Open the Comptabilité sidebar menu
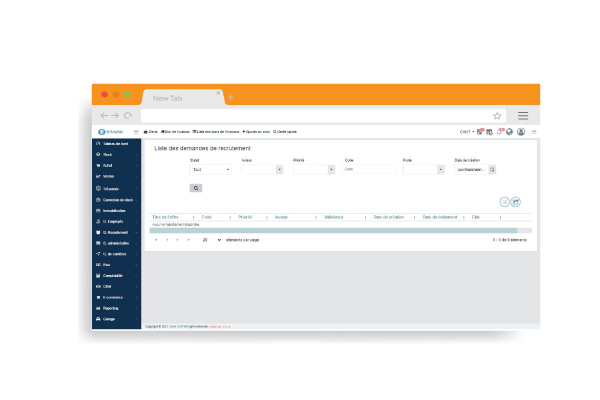600x400 pixels. (x=116, y=275)
